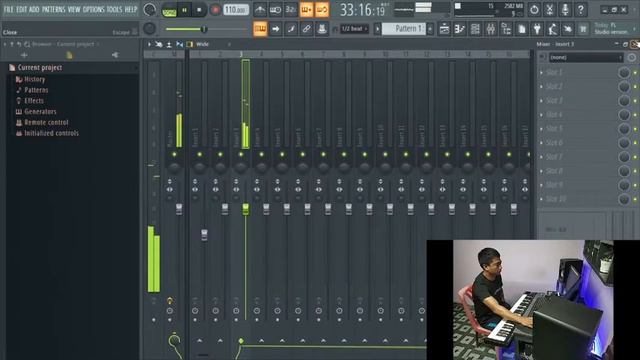Open Slot 2 plugin menu arrow
Screen dimensions: 640x360
(542, 87)
